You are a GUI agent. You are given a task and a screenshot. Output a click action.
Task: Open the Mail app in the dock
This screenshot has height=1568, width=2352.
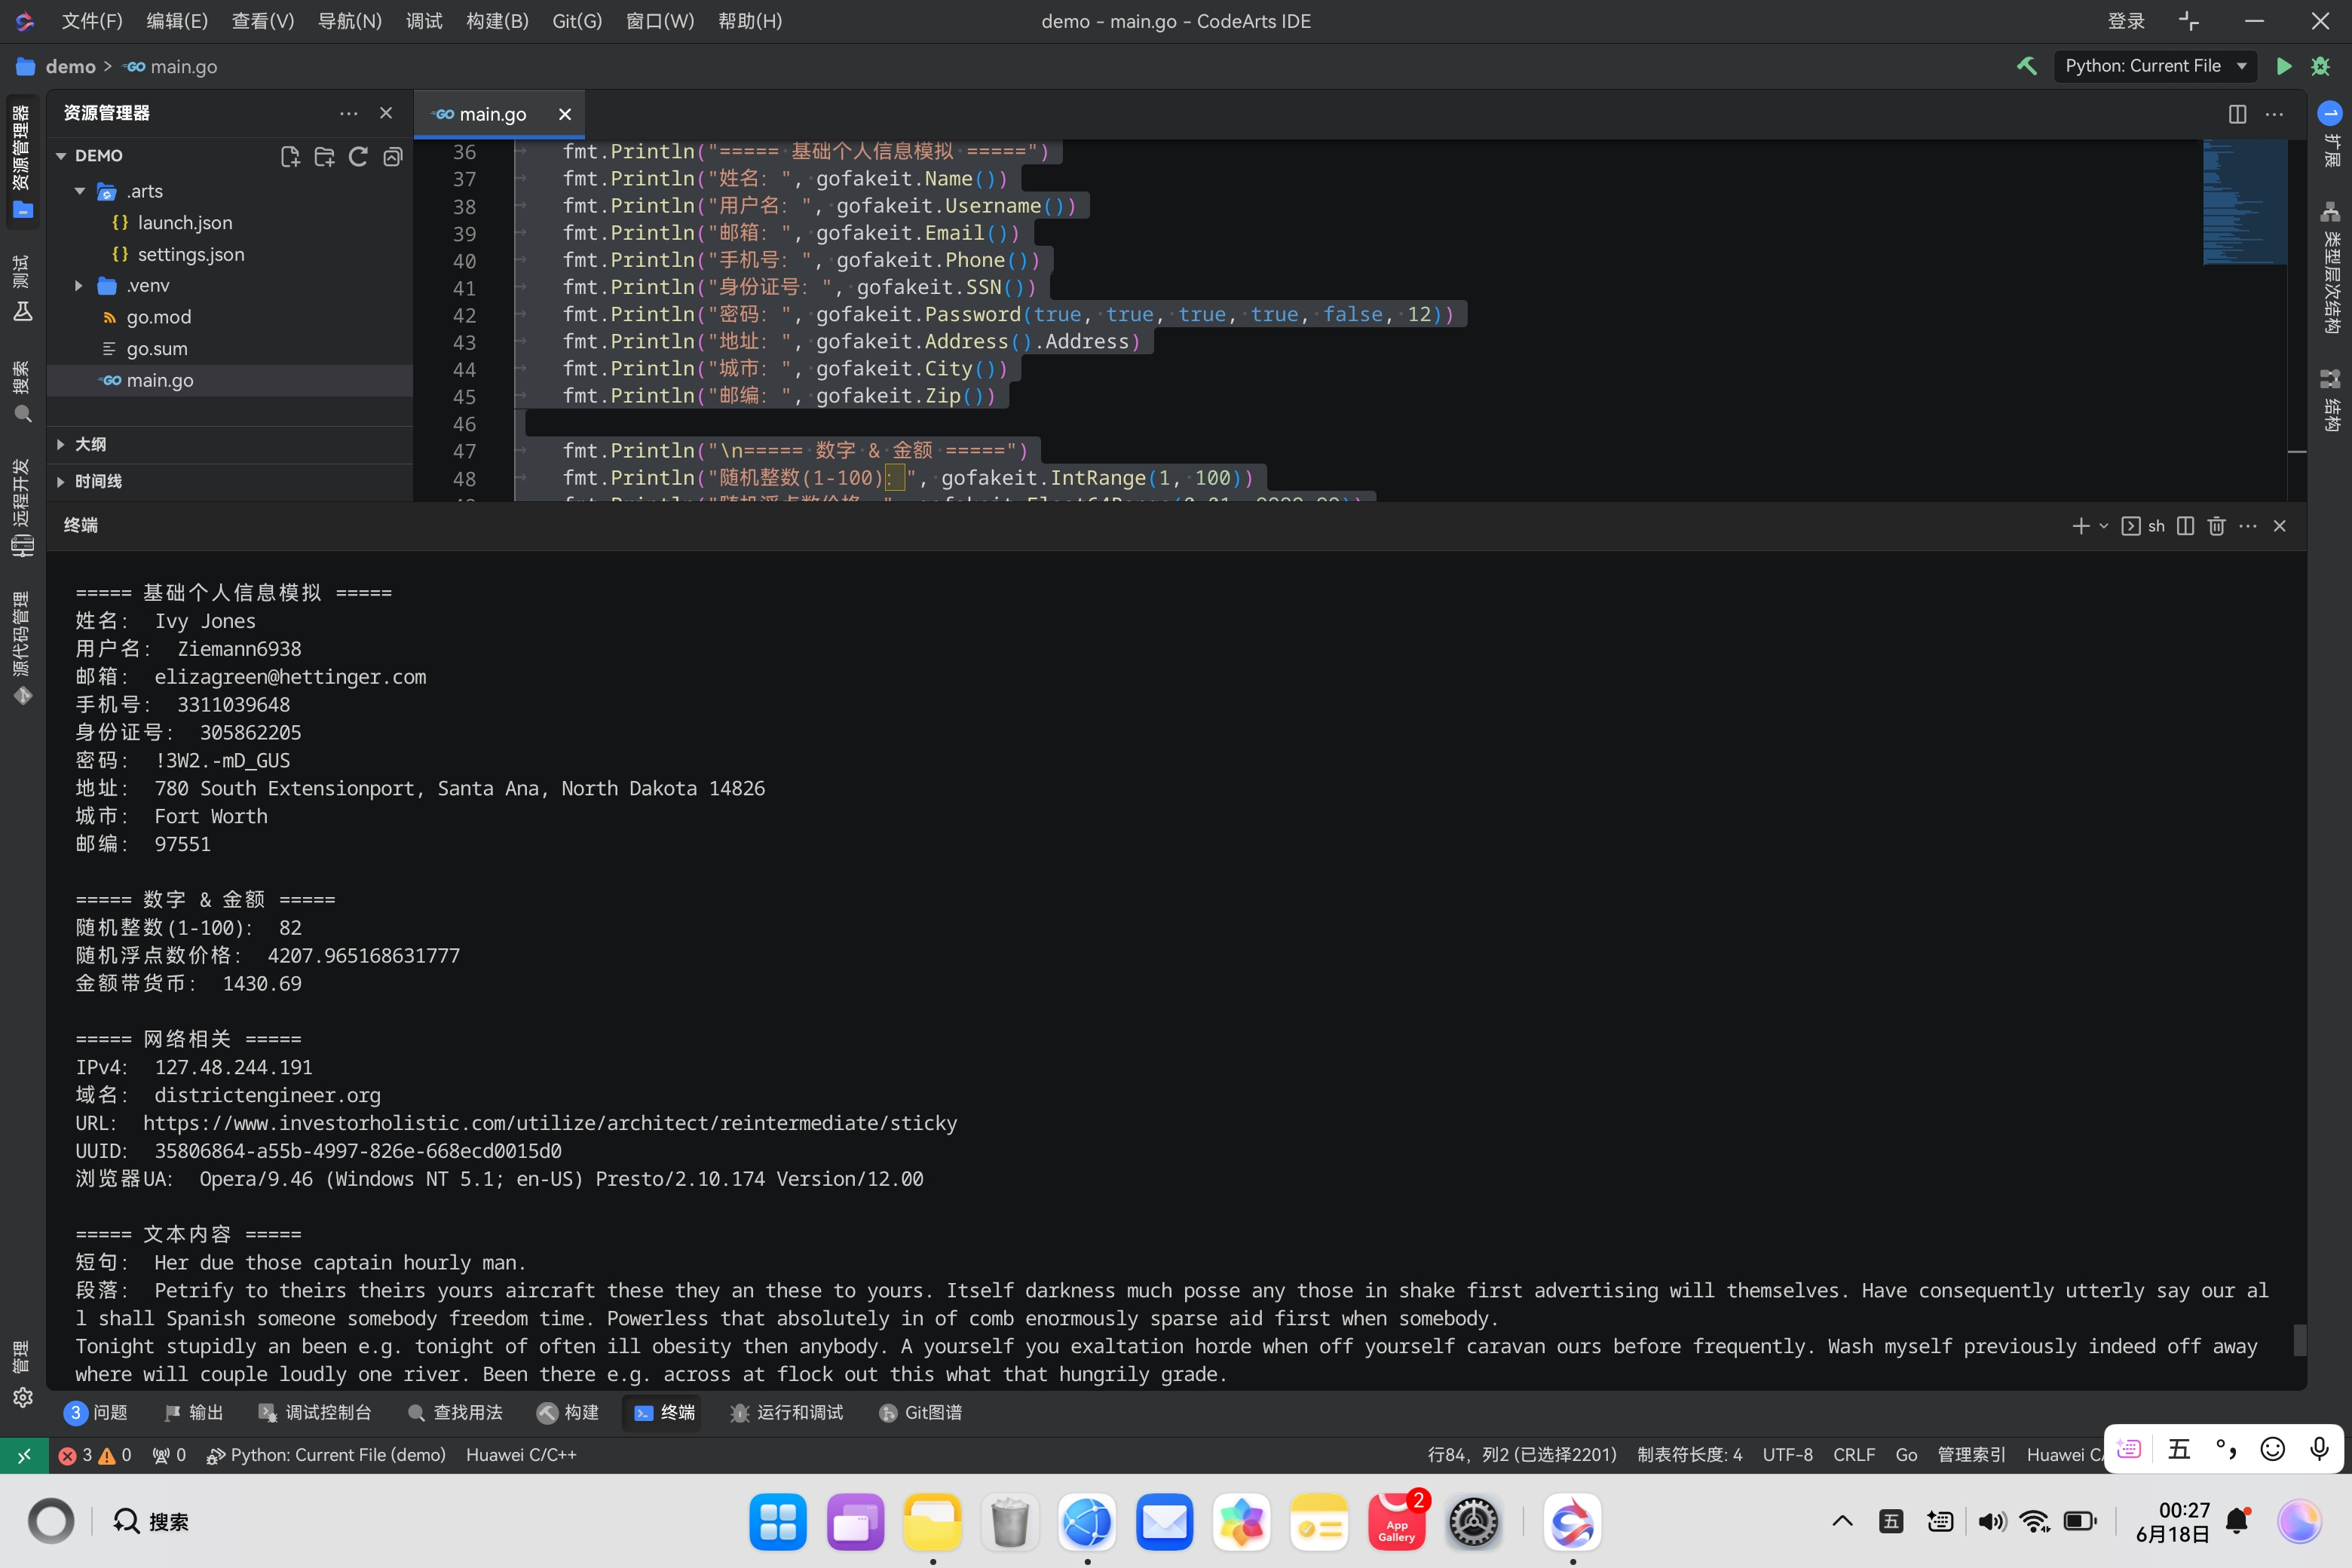[1164, 1522]
